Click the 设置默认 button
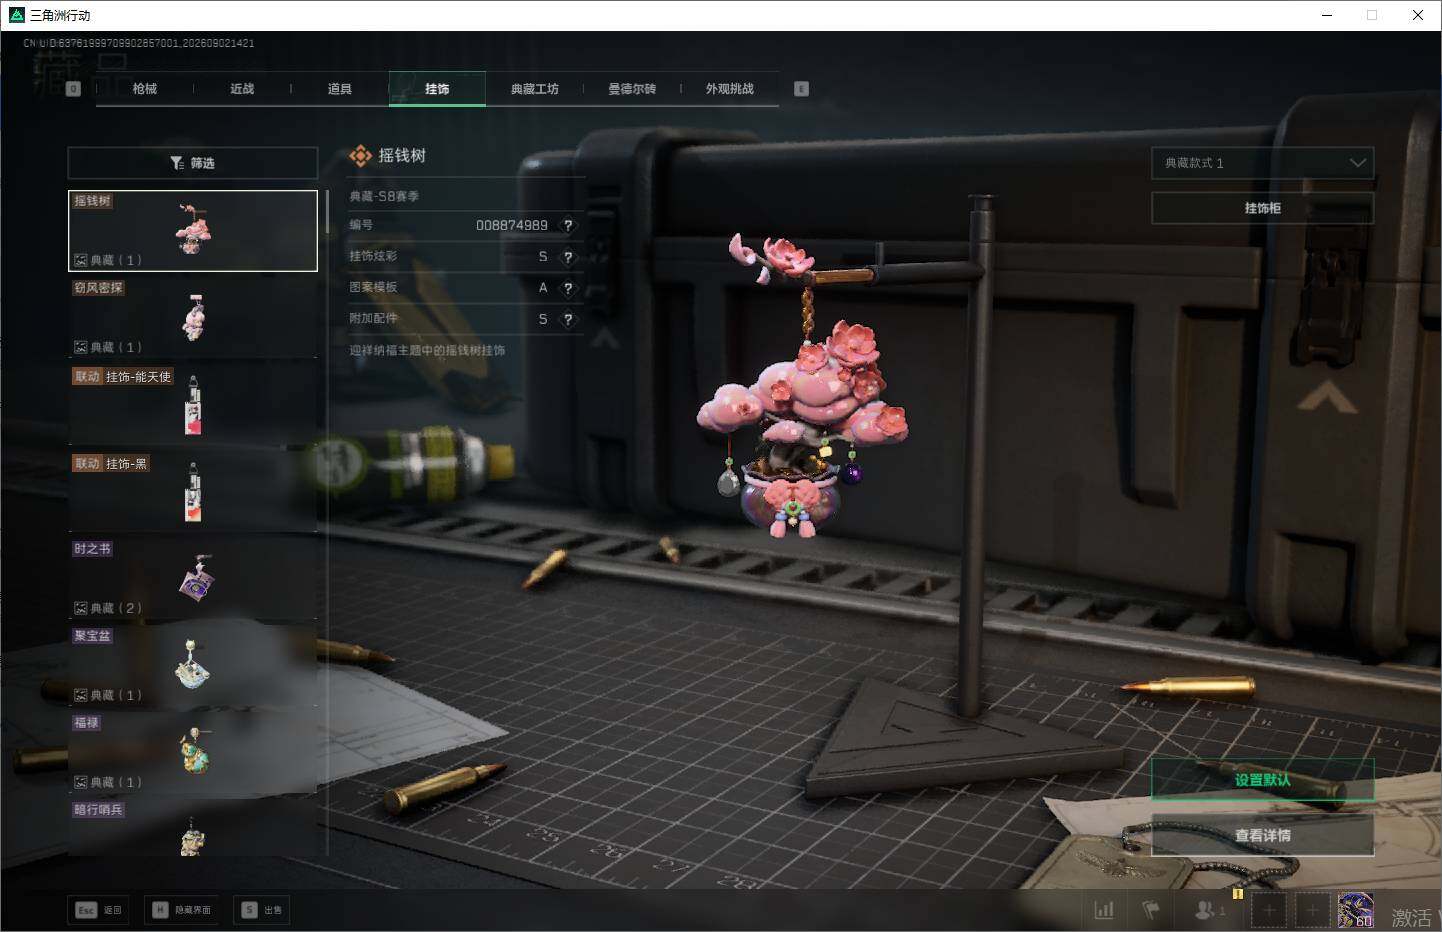This screenshot has height=932, width=1442. point(1263,780)
